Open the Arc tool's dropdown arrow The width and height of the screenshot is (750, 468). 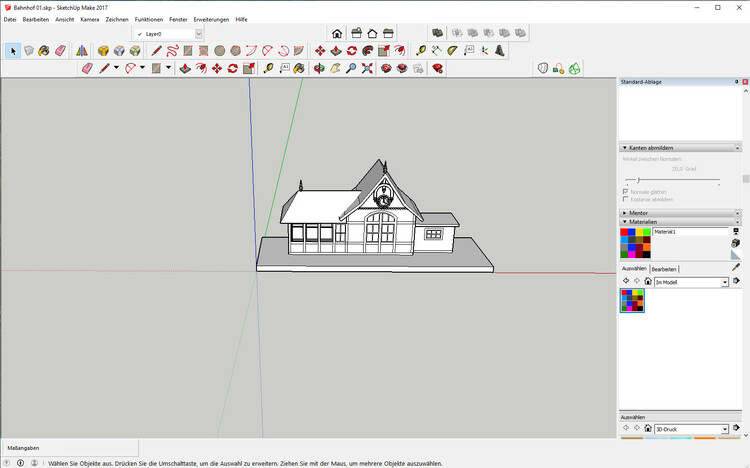coord(142,68)
